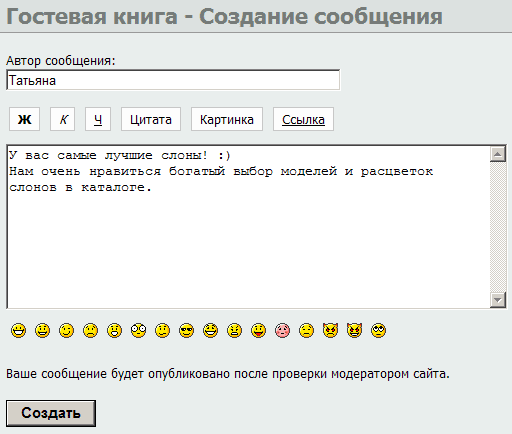Submit the message with Создать button
512x434 pixels.
pyautogui.click(x=51, y=413)
